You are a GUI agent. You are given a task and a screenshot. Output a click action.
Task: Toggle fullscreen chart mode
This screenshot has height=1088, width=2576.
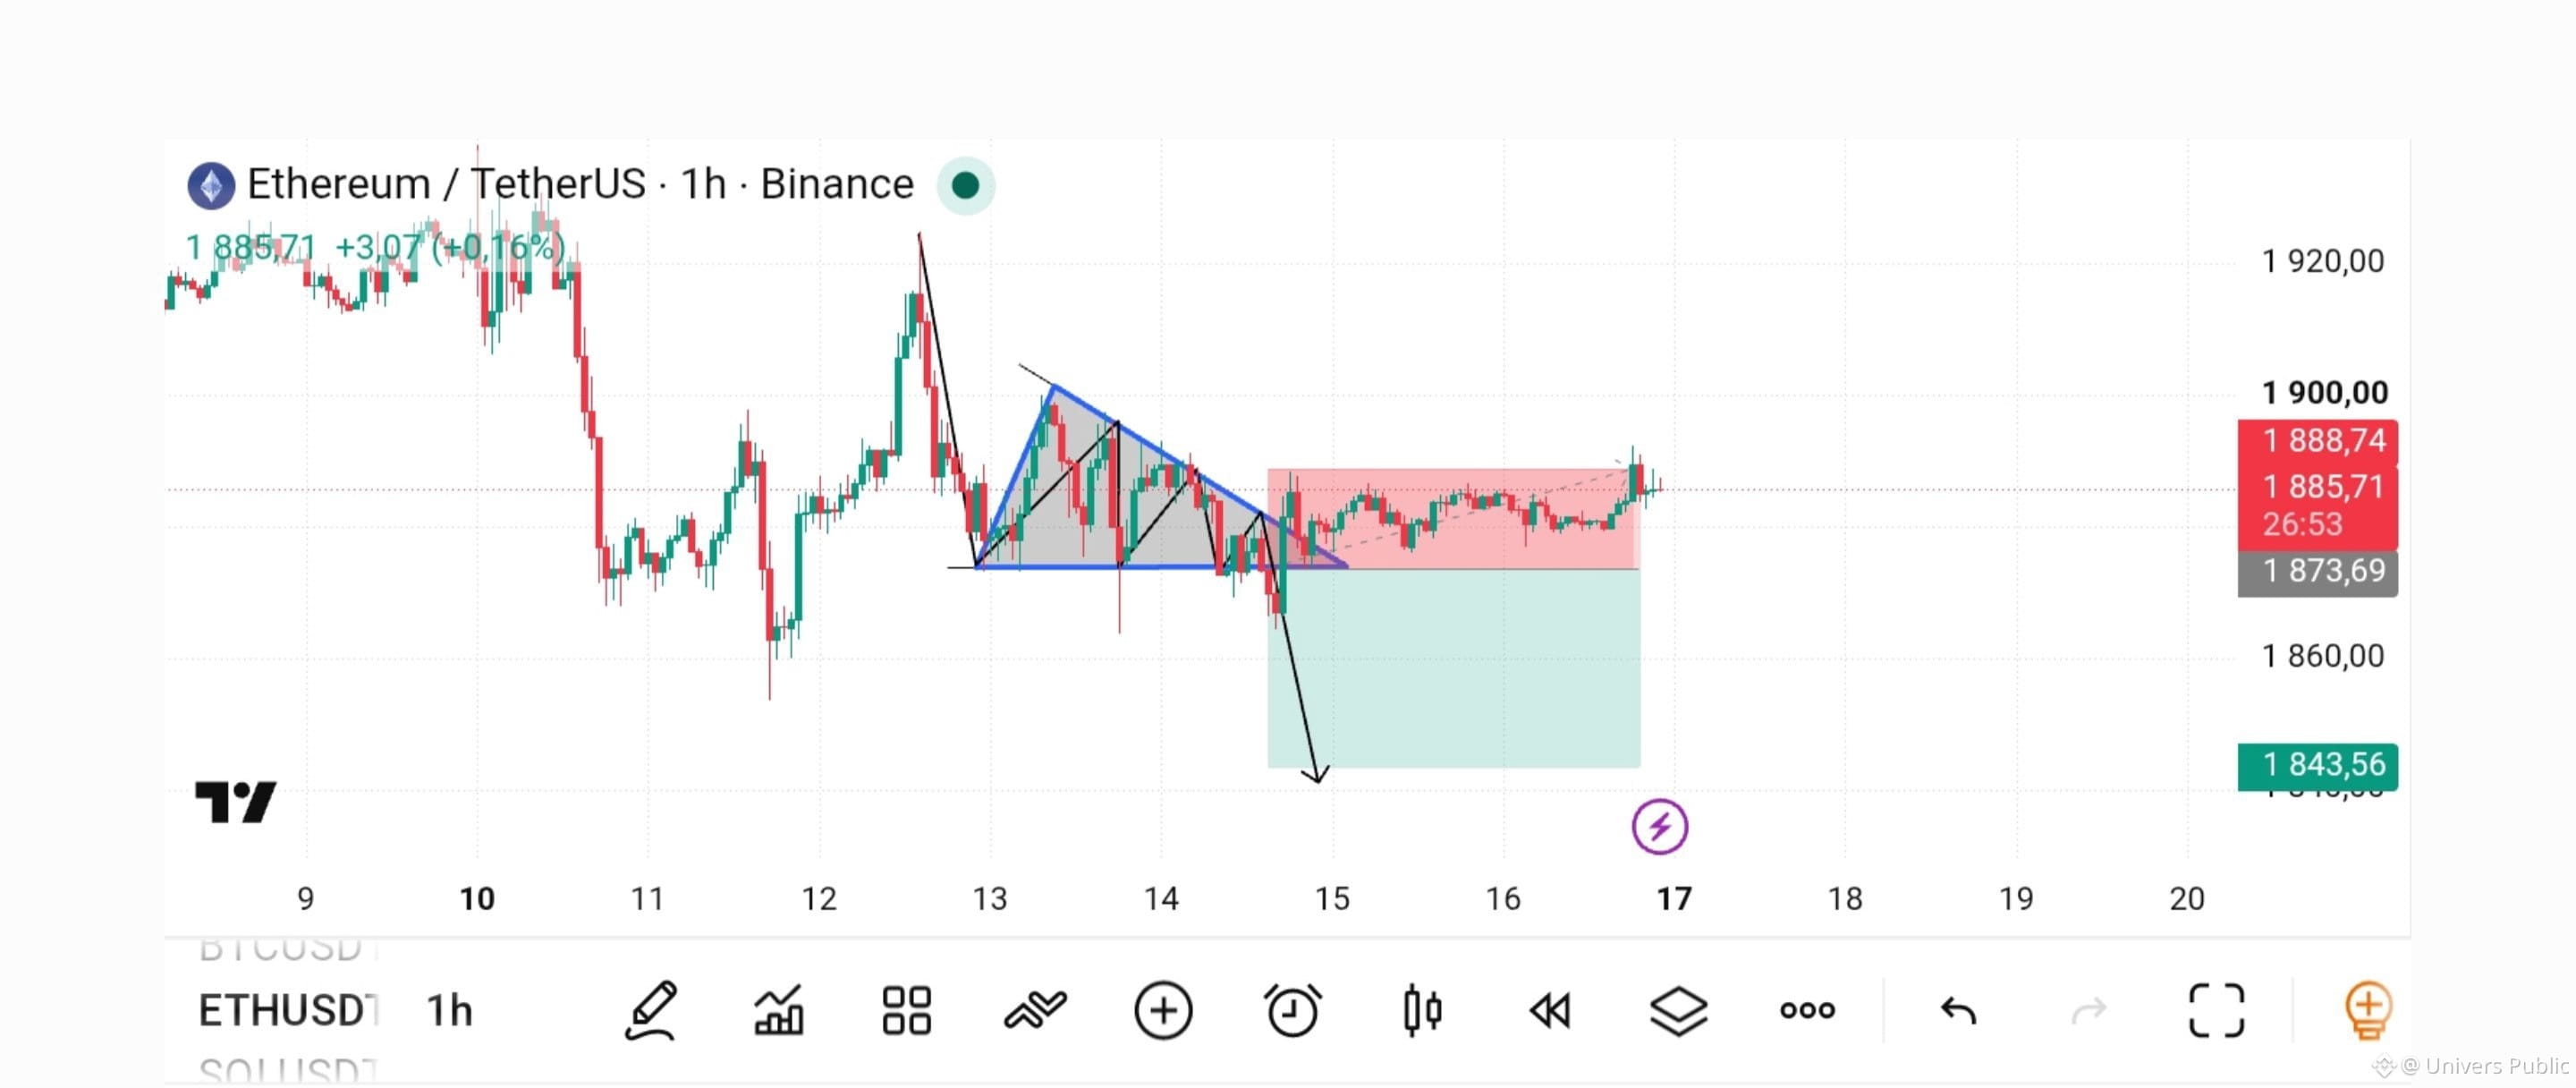(x=2216, y=1010)
